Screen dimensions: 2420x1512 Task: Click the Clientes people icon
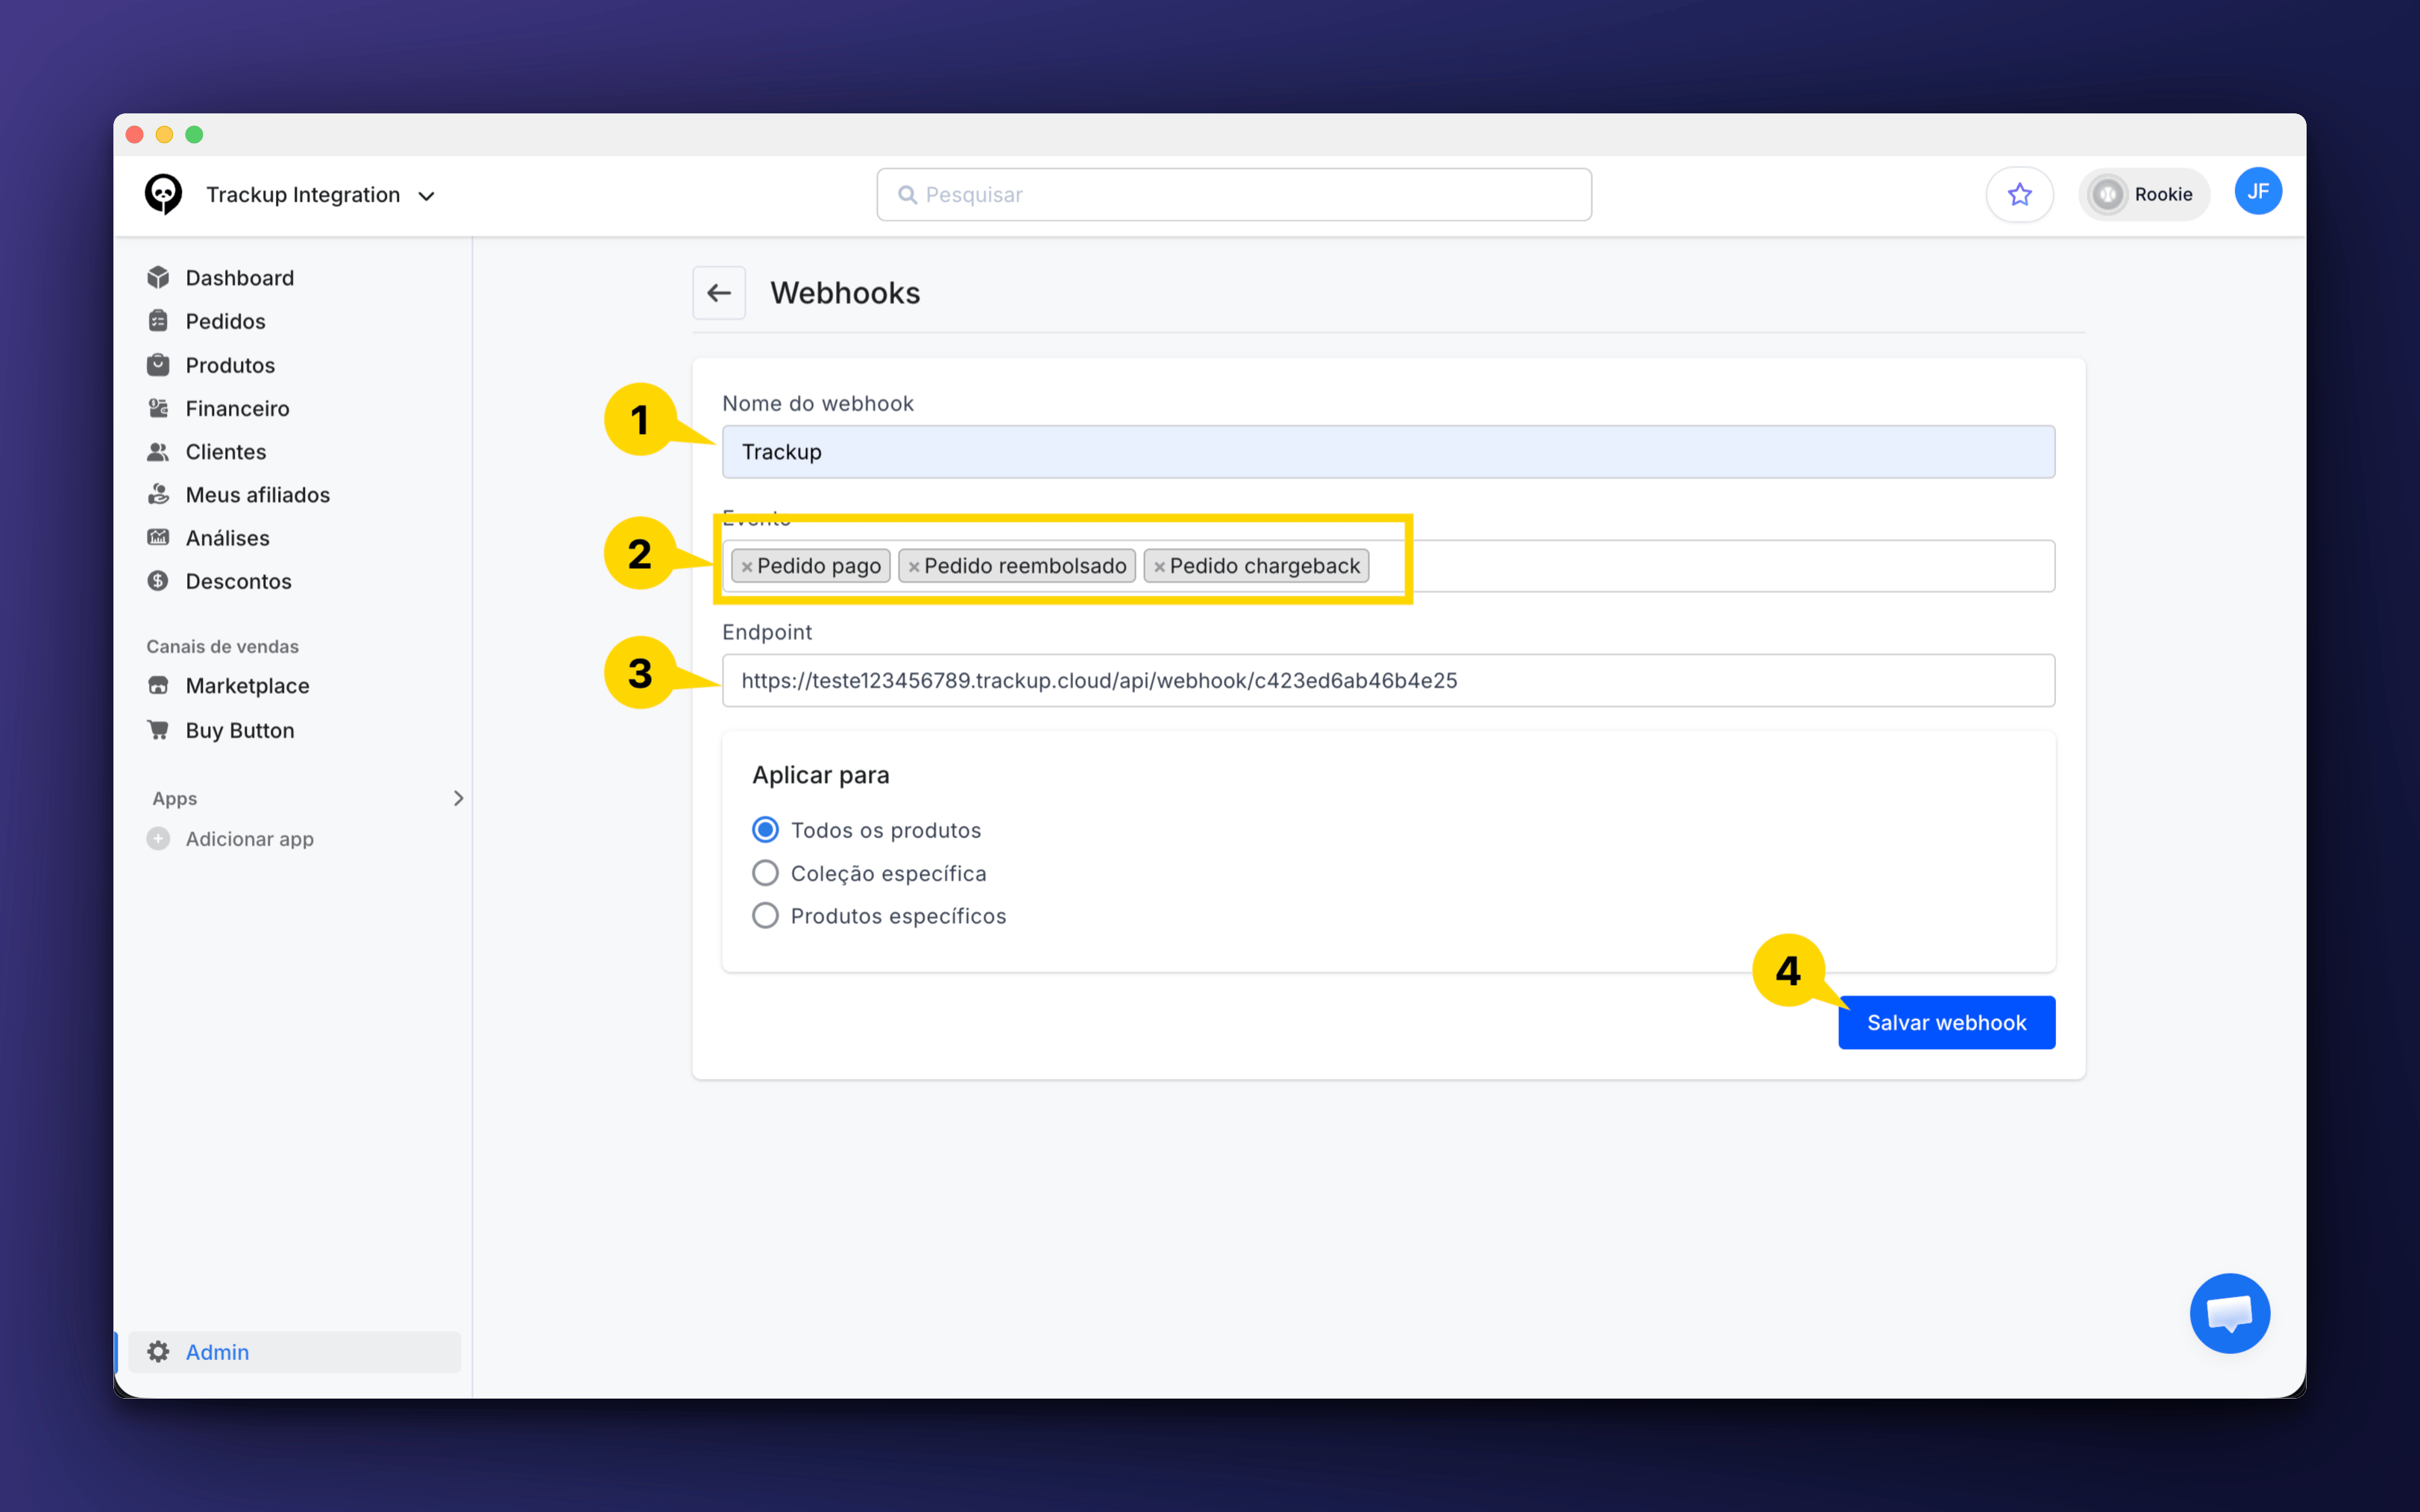[x=158, y=451]
